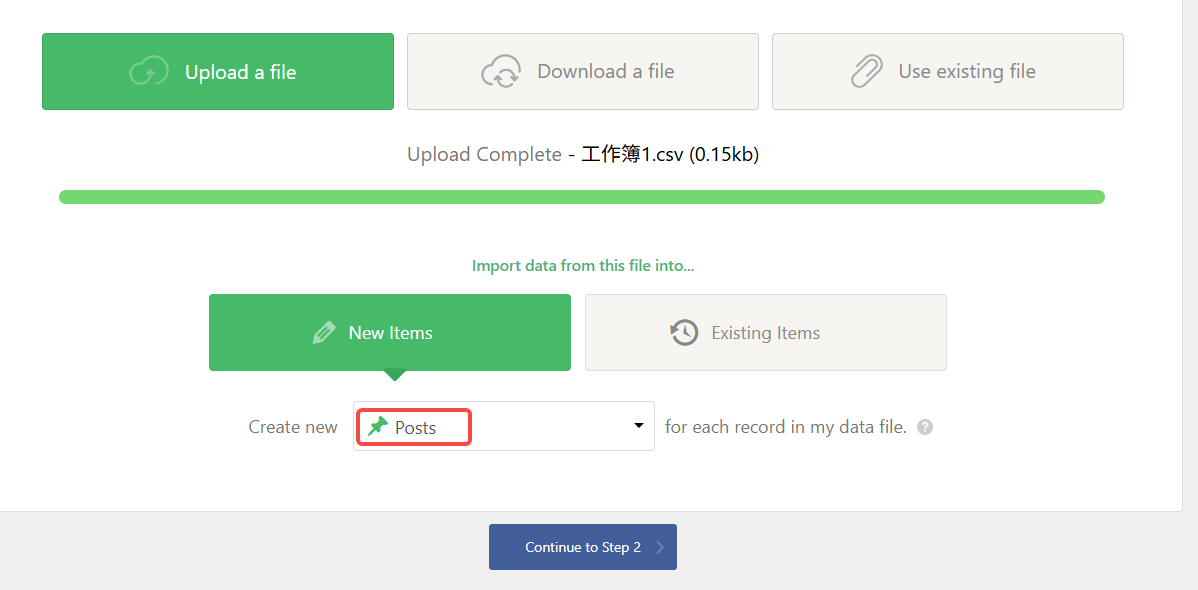This screenshot has width=1198, height=590.
Task: Click the green upload progress bar
Action: 581,197
